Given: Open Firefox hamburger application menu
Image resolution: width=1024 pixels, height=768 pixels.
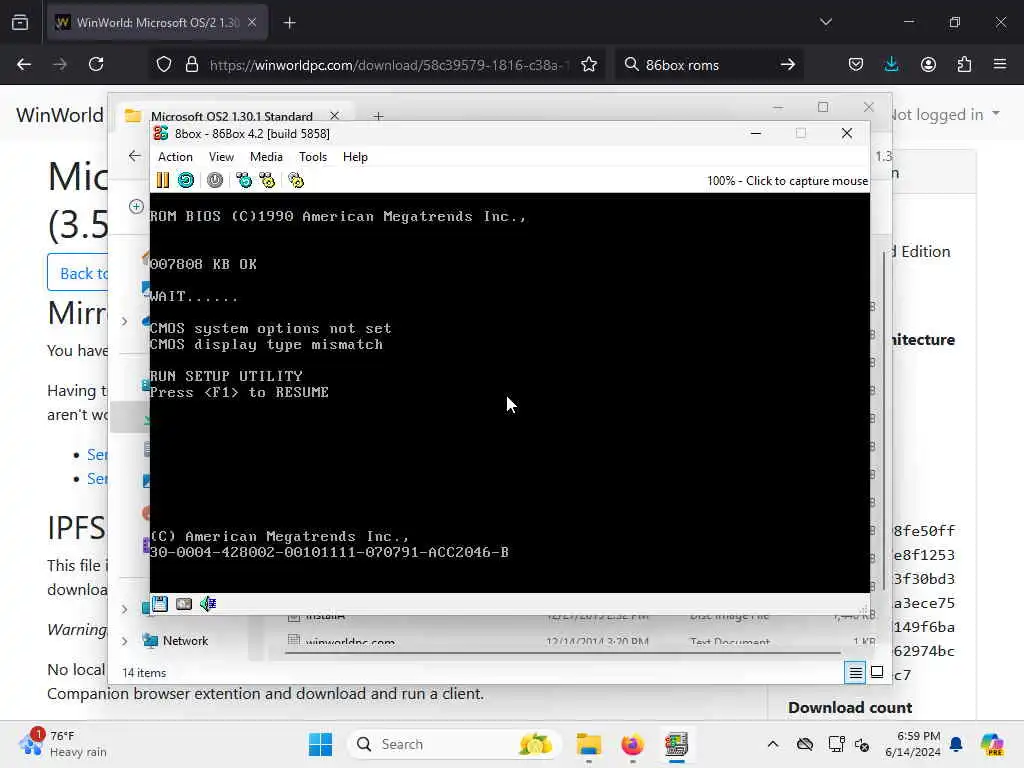Looking at the screenshot, I should (1000, 64).
